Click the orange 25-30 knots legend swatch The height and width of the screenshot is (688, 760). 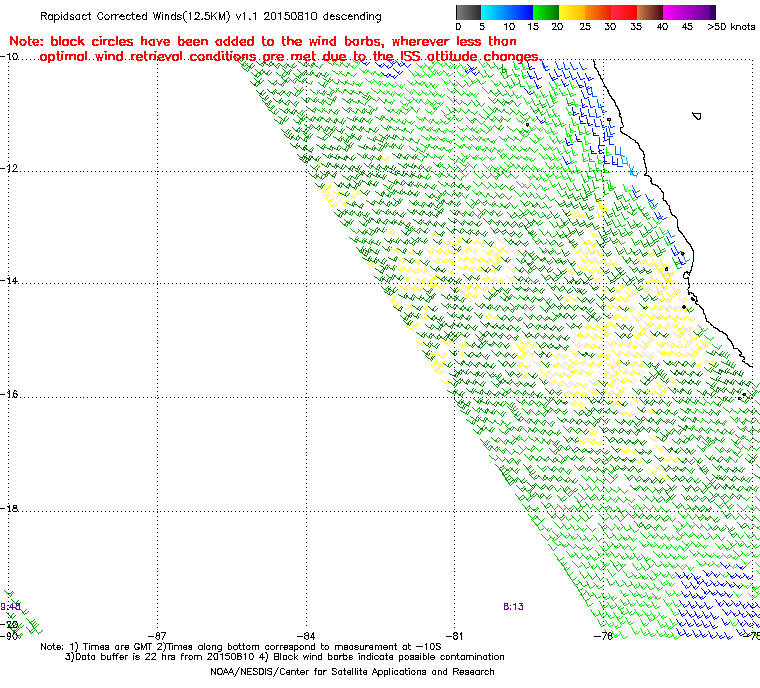tap(598, 12)
